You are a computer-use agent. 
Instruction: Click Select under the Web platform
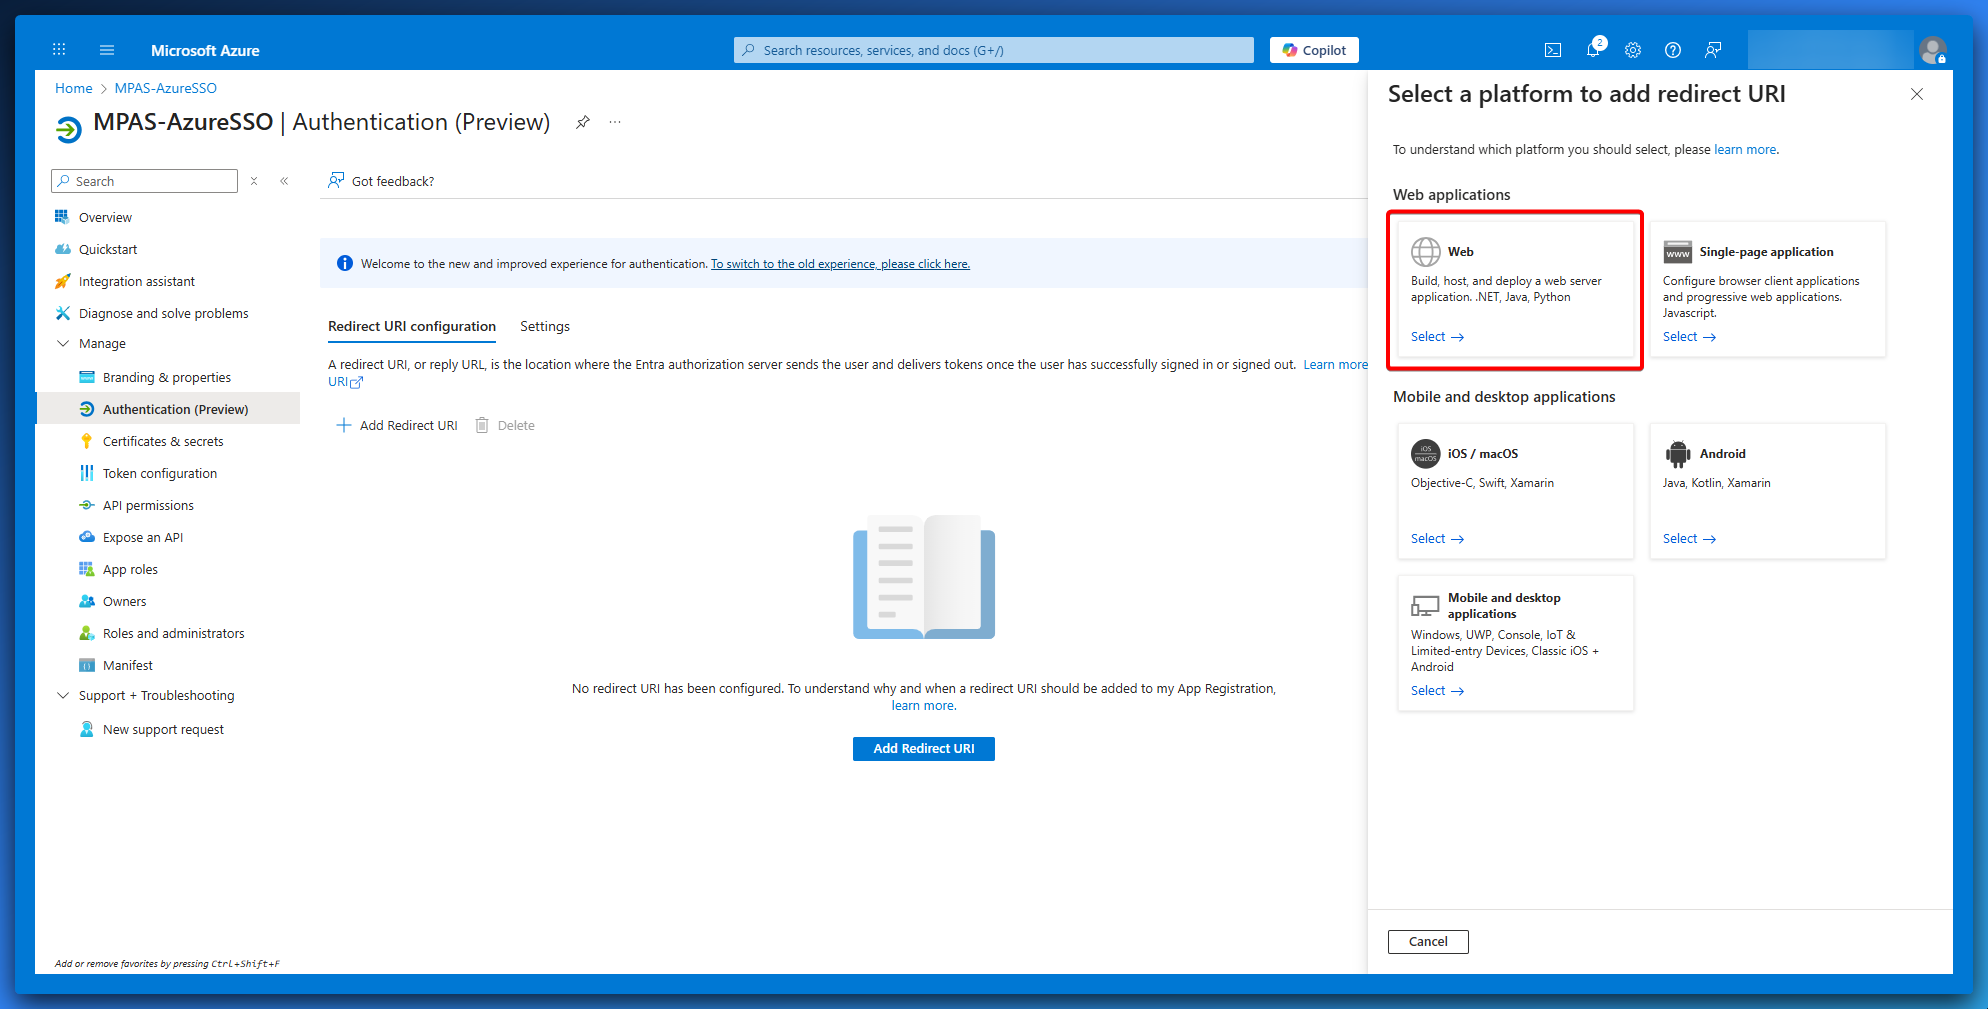tap(1438, 337)
